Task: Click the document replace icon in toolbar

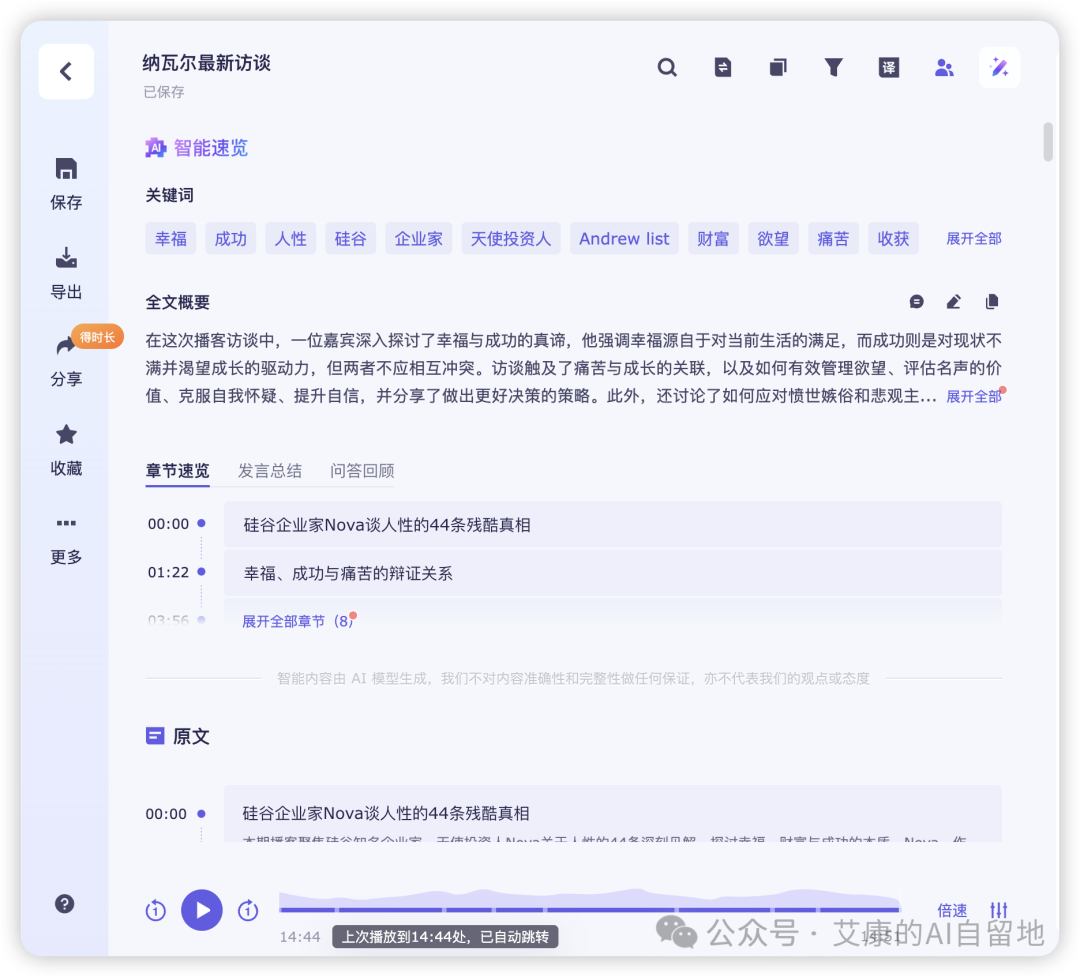Action: (x=723, y=68)
